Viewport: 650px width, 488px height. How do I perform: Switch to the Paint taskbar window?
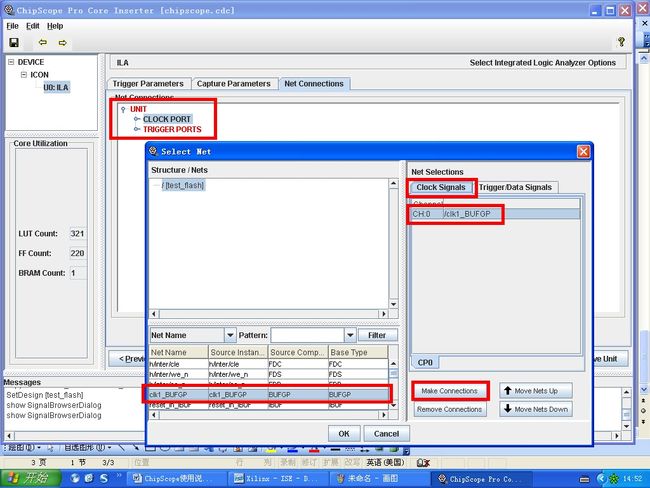[378, 478]
